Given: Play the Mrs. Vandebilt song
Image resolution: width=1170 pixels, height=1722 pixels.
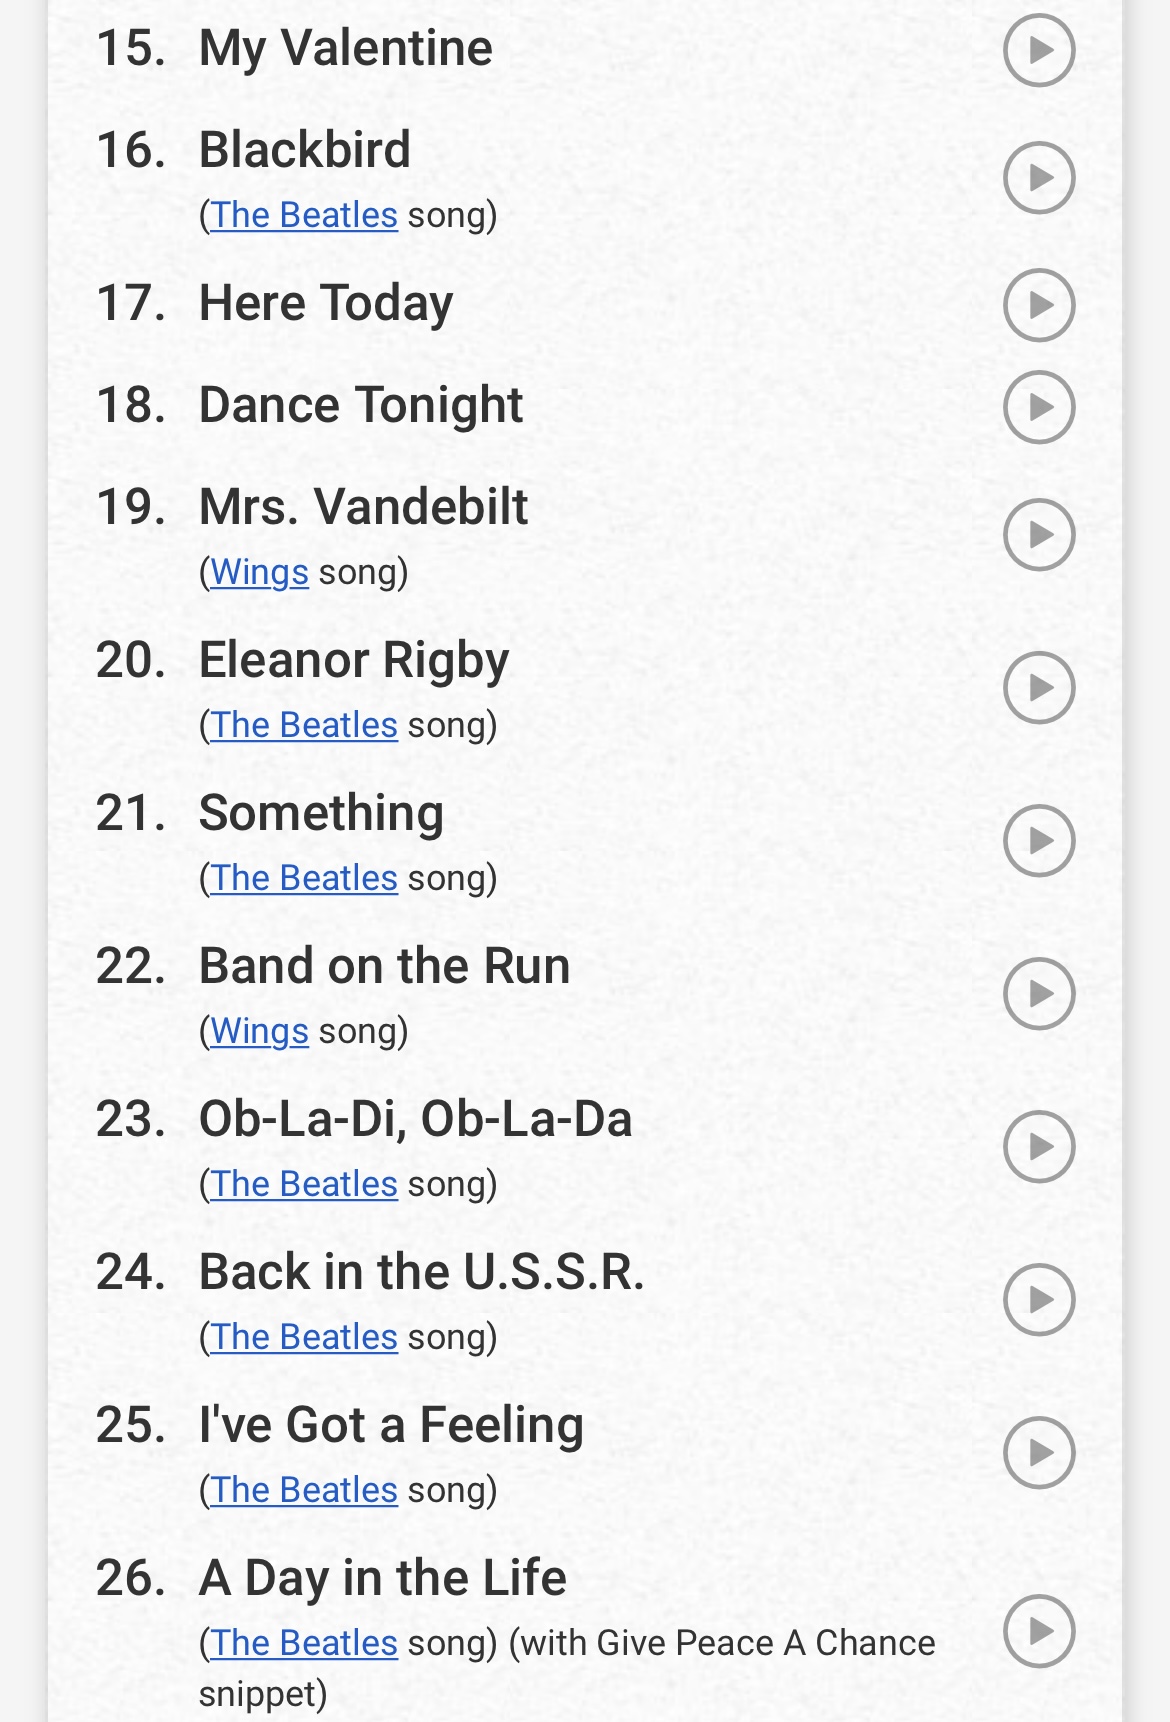Looking at the screenshot, I should (x=1039, y=534).
